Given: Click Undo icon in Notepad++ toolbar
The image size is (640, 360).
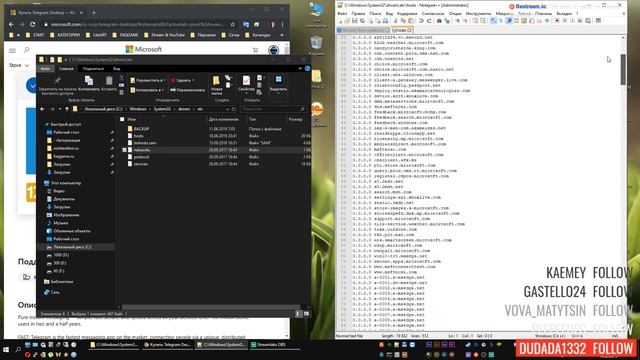Looking at the screenshot, I should (421, 20).
